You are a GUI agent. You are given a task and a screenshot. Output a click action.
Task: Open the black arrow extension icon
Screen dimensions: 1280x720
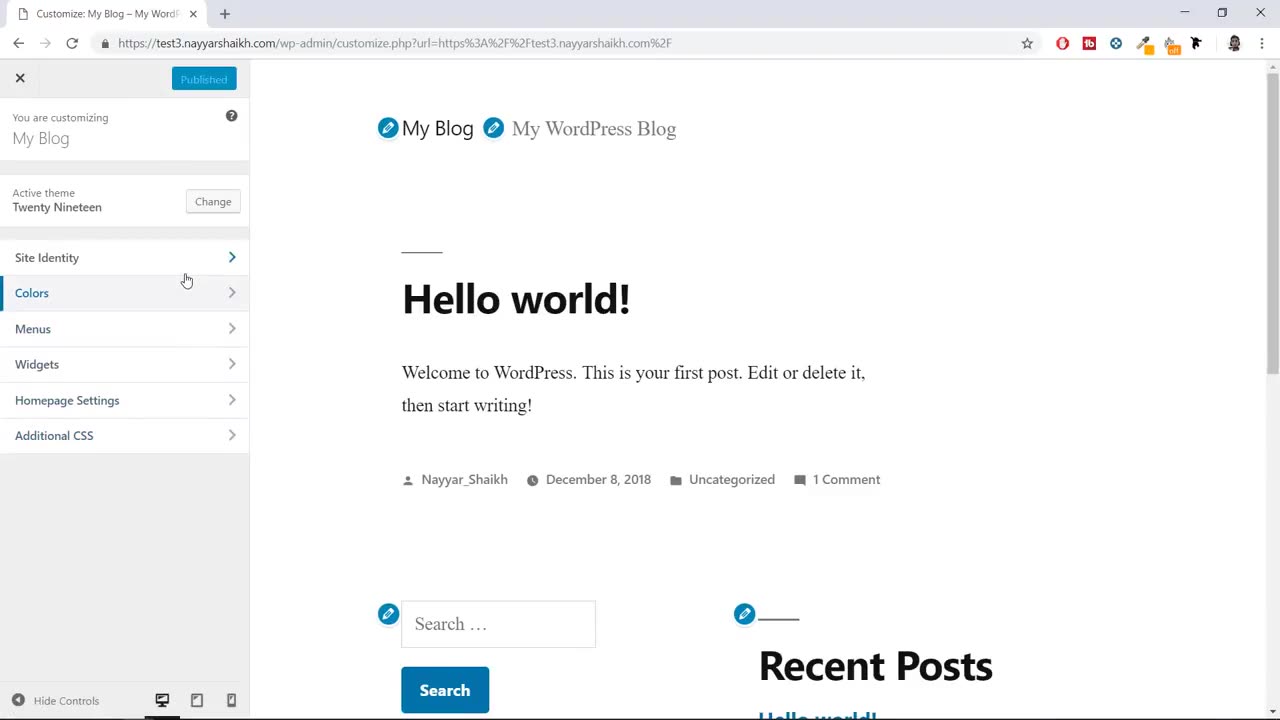[1196, 43]
